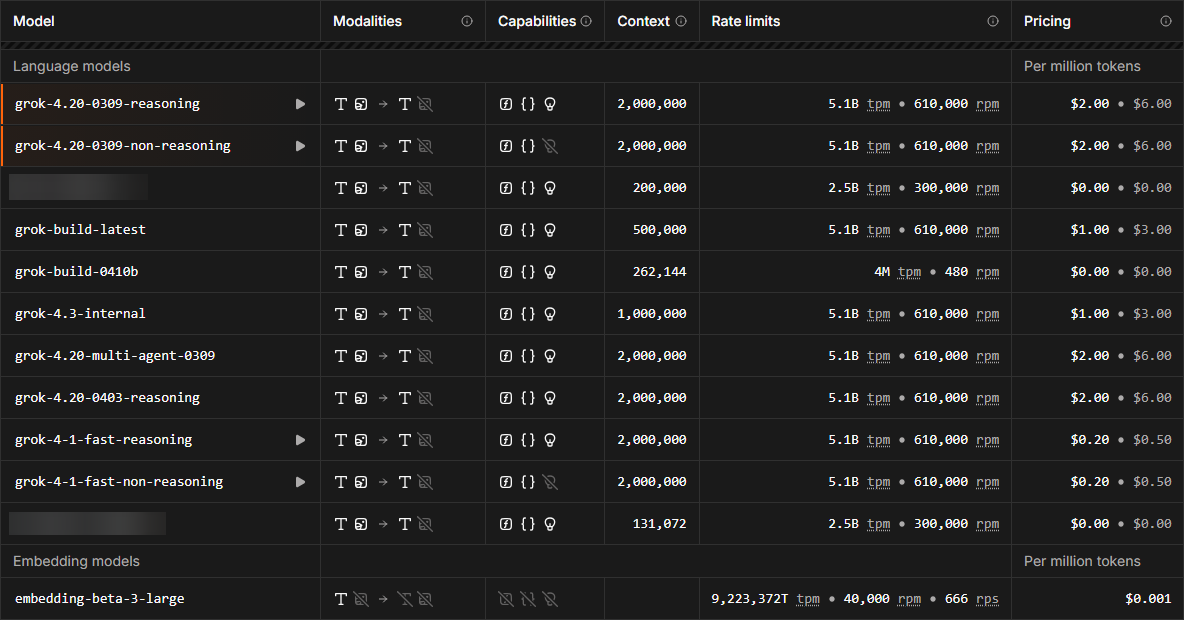Click the Language models section label

click(72, 66)
